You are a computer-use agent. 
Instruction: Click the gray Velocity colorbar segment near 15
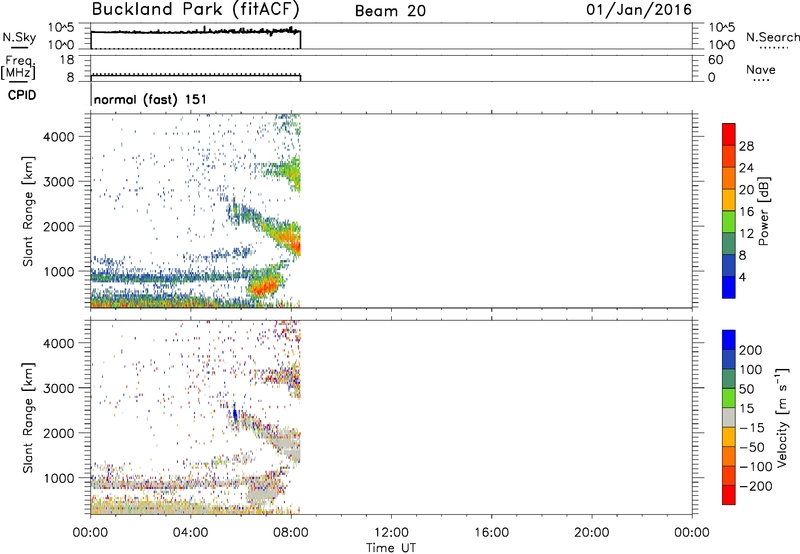[729, 418]
